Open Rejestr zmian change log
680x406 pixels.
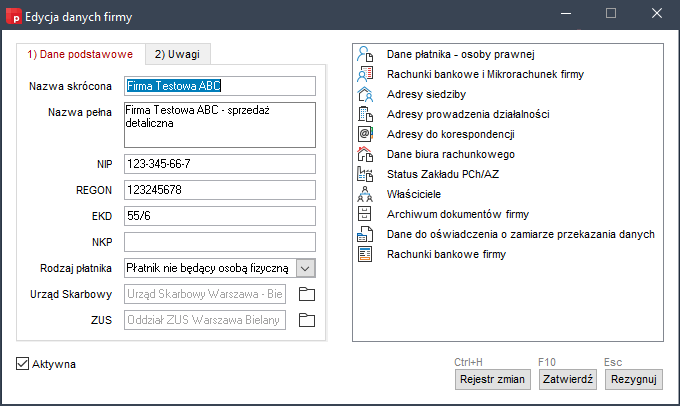tap(492, 380)
